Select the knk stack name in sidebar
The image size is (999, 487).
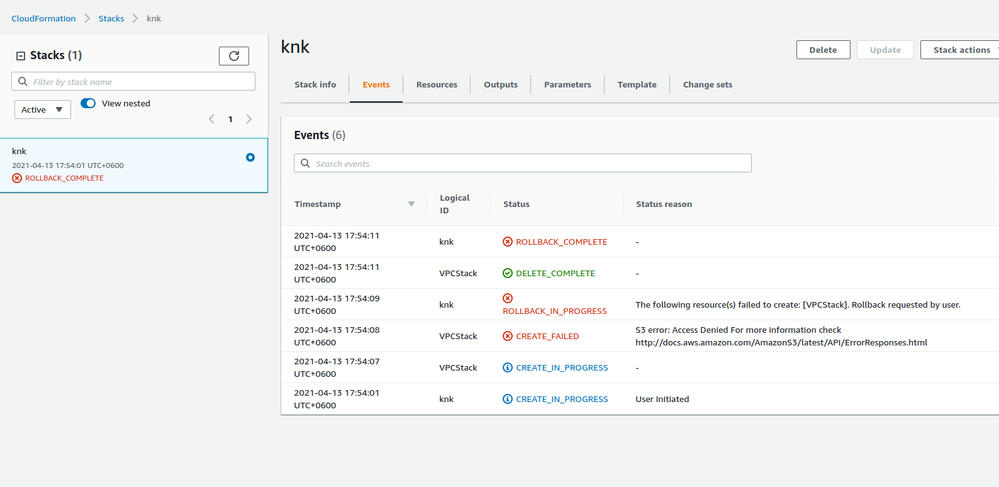[x=19, y=151]
